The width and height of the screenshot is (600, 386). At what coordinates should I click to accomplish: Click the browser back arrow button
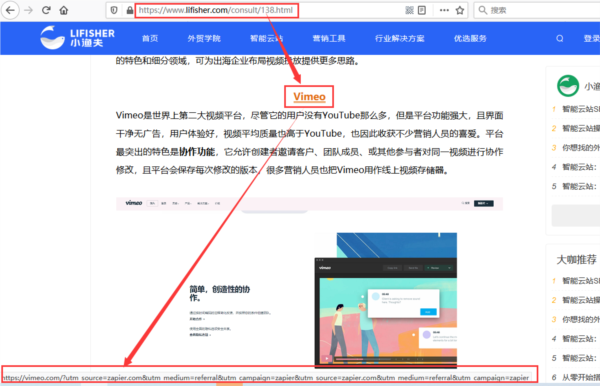tap(10, 10)
